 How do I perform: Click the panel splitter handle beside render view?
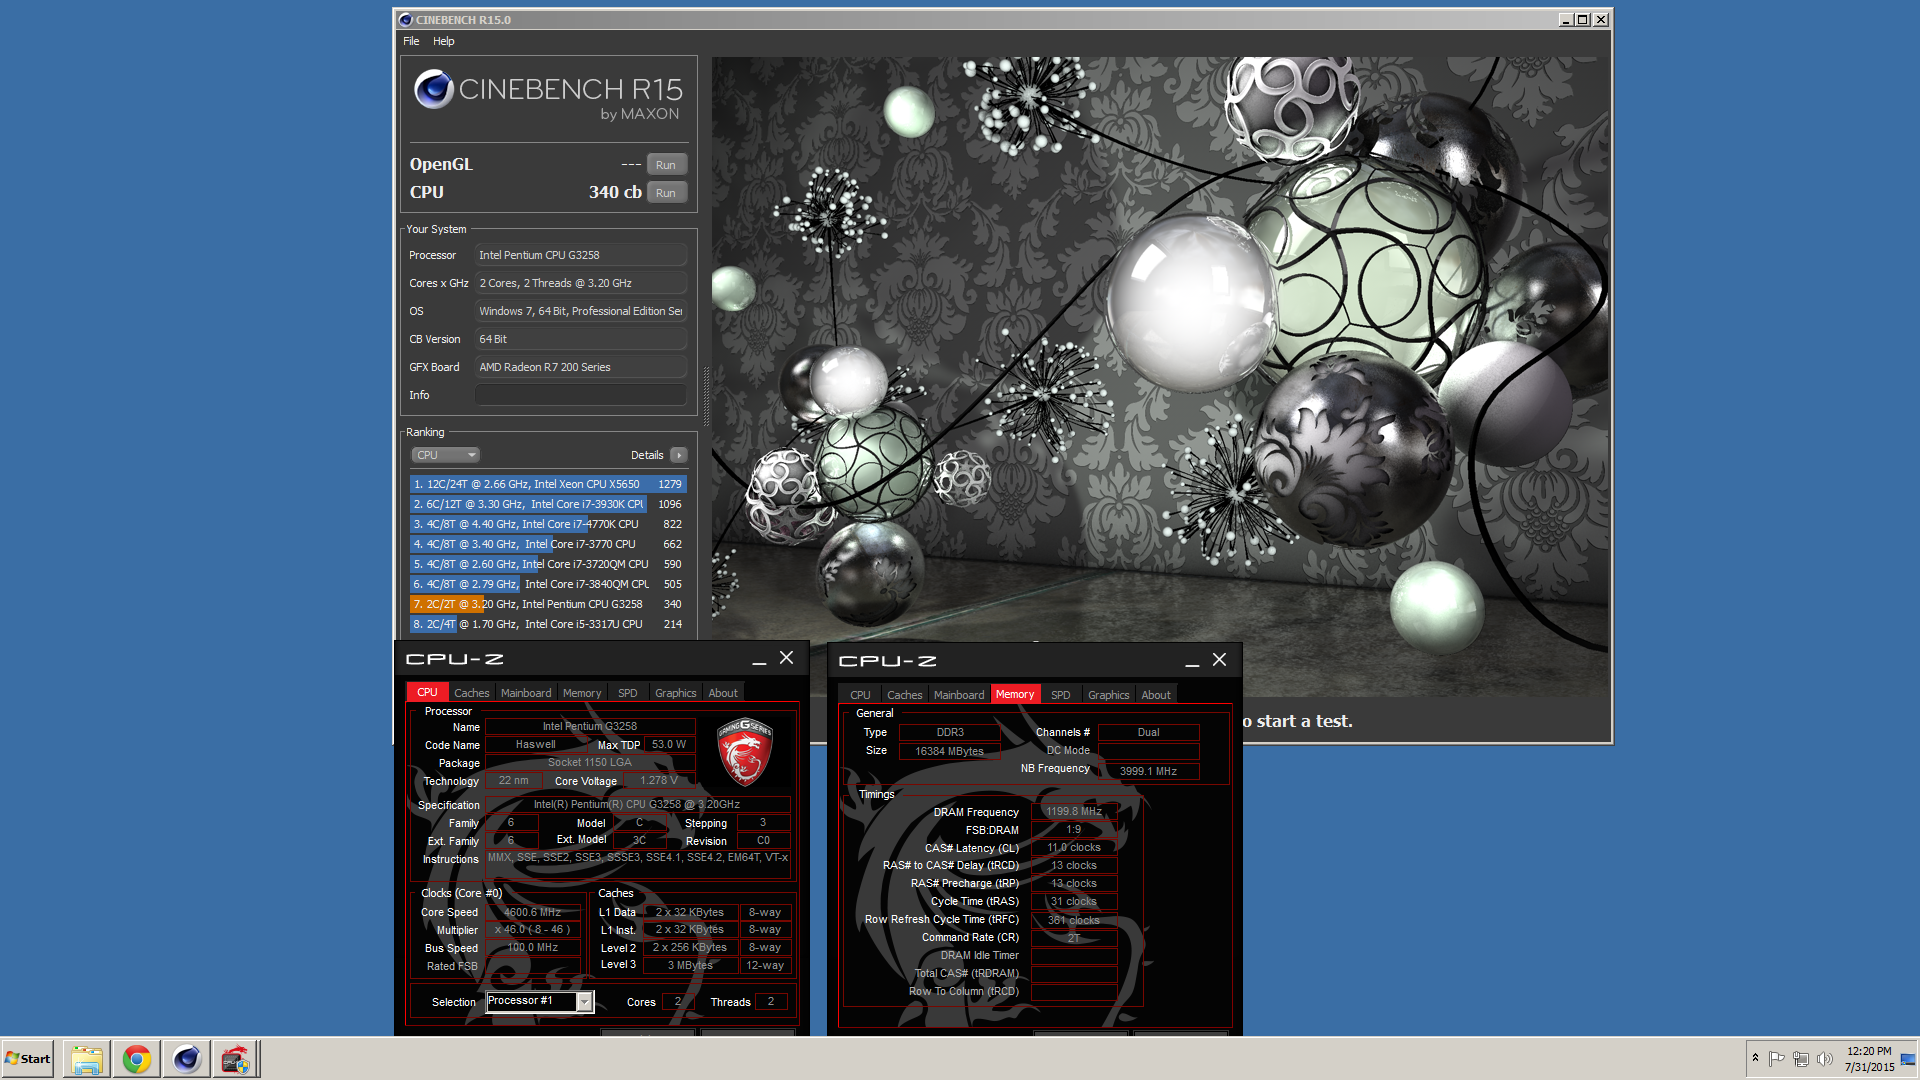[x=706, y=397]
